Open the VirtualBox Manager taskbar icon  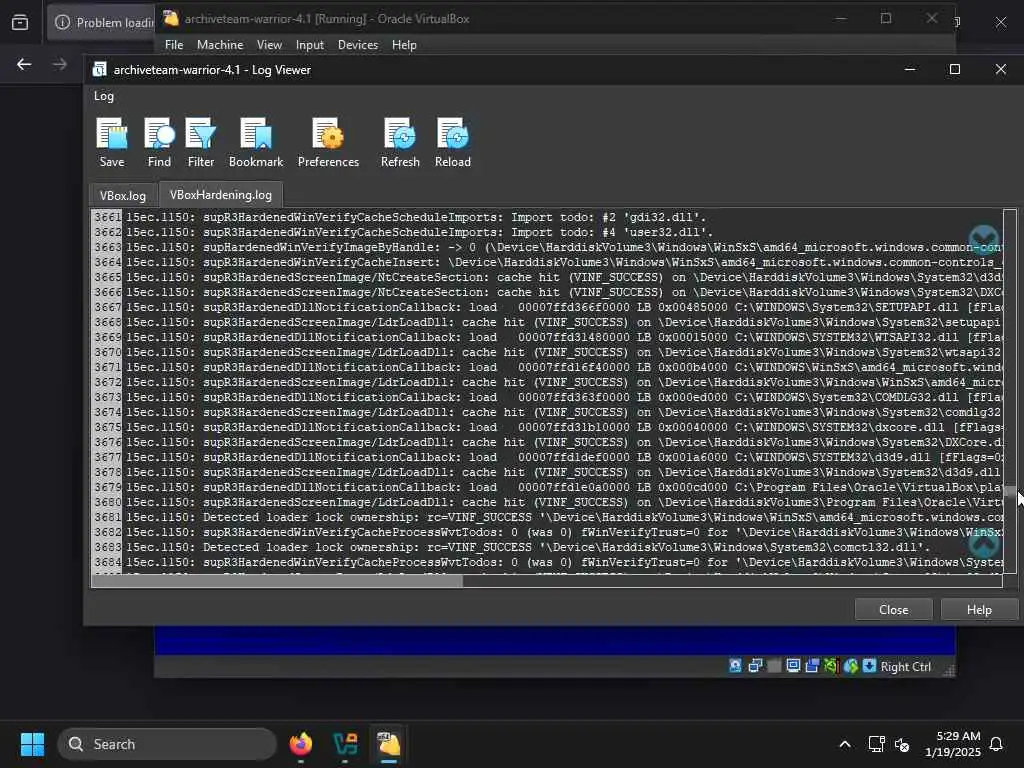point(345,744)
